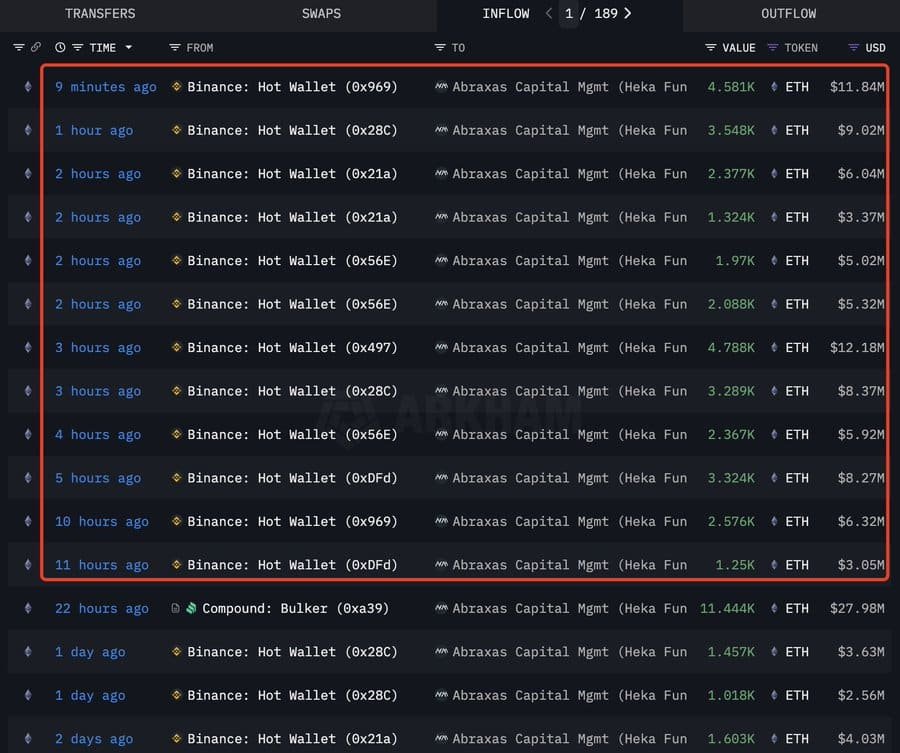Screen dimensions: 900x753
Task: Click Compound logo in Bulker row
Action: tap(192, 608)
